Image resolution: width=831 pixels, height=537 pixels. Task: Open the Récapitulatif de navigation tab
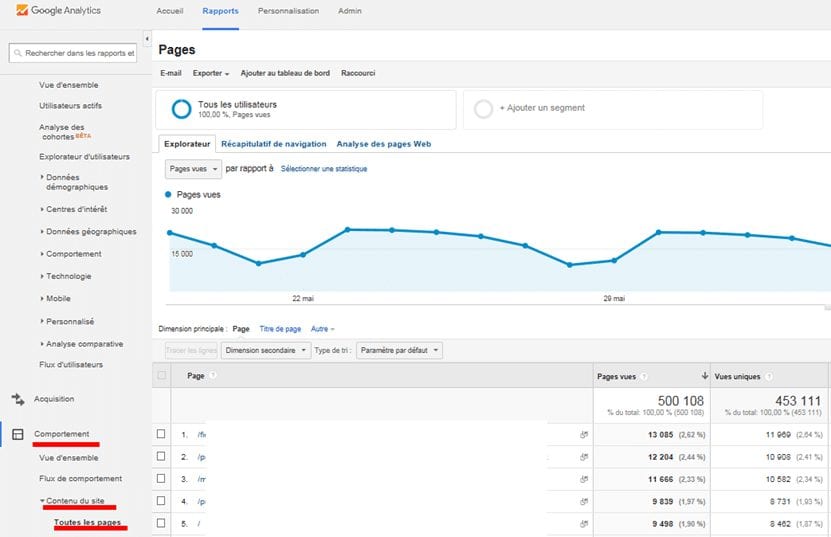coord(273,144)
